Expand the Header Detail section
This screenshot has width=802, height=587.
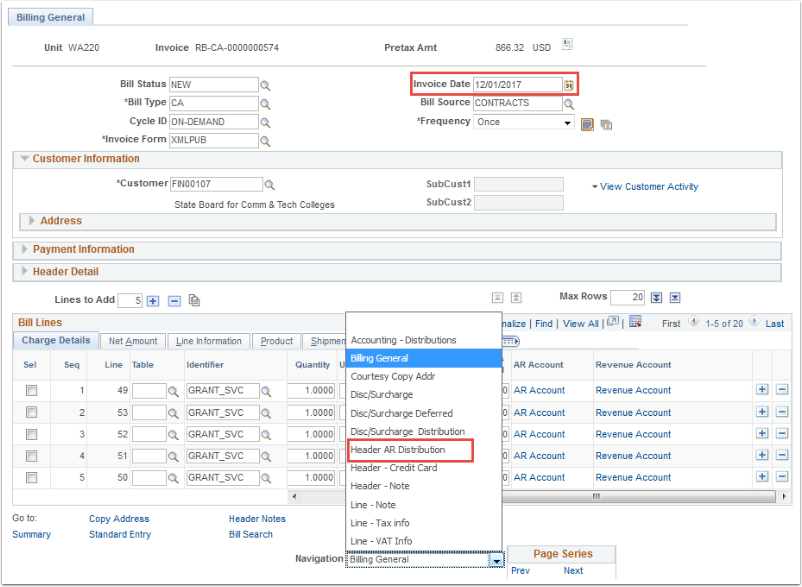coord(24,272)
